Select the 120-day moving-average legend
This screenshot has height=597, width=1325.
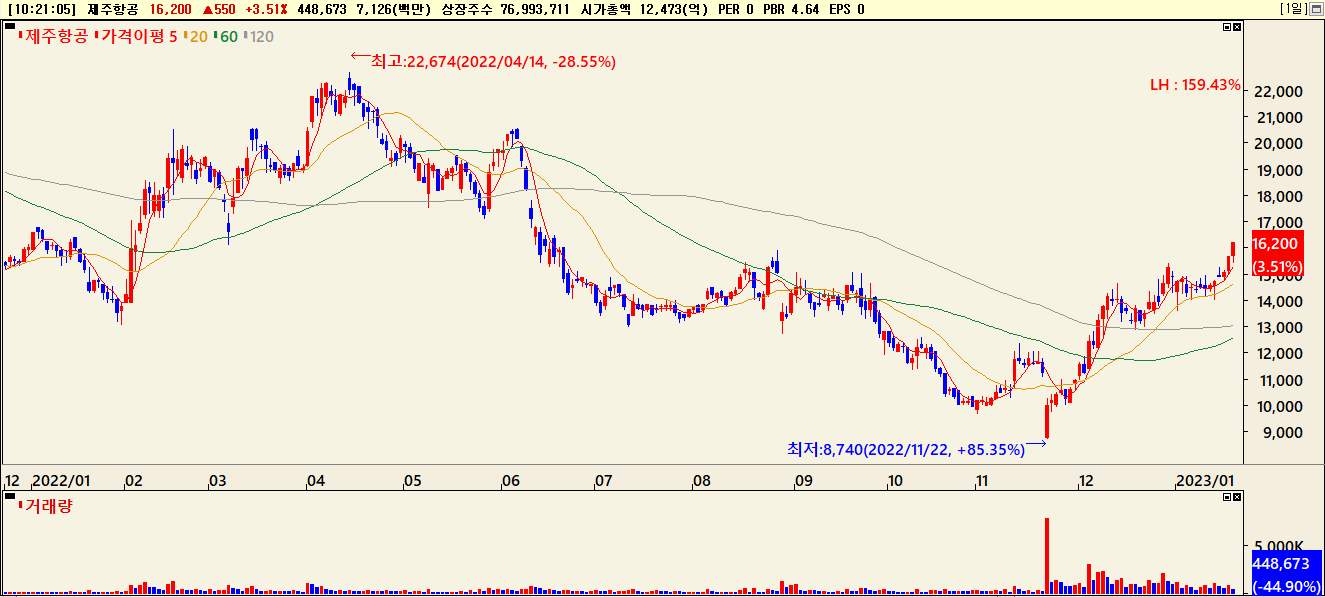click(259, 36)
